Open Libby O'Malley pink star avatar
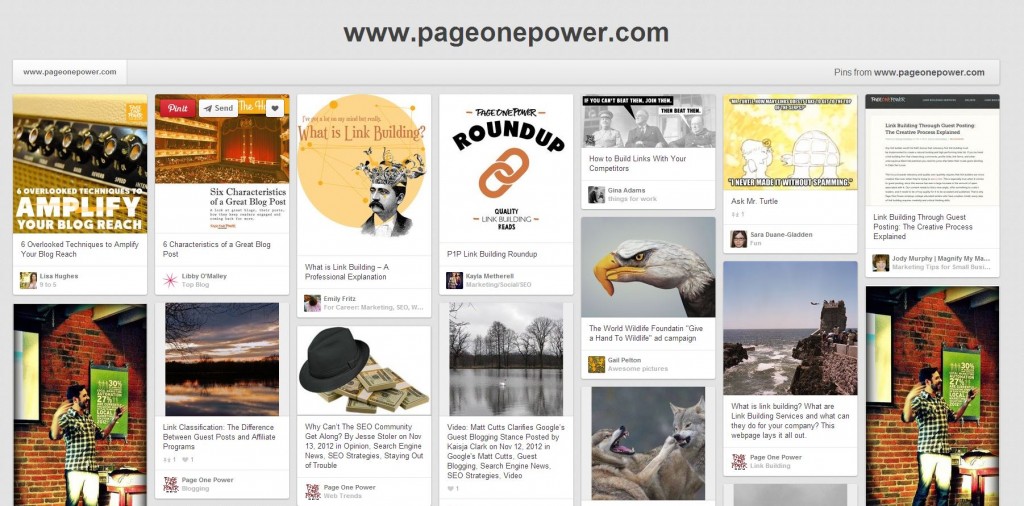Viewport: 1024px width, 506px height. [x=170, y=281]
